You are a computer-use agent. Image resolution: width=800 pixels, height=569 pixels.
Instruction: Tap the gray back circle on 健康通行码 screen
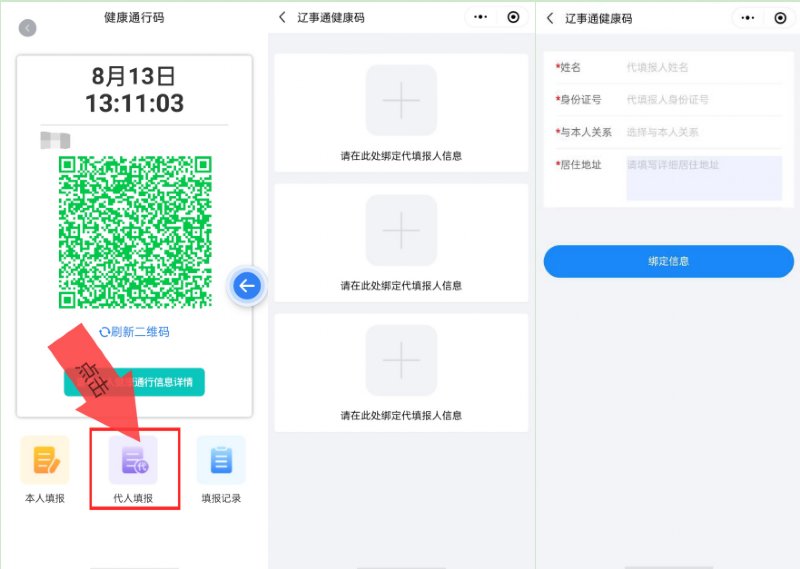point(28,28)
